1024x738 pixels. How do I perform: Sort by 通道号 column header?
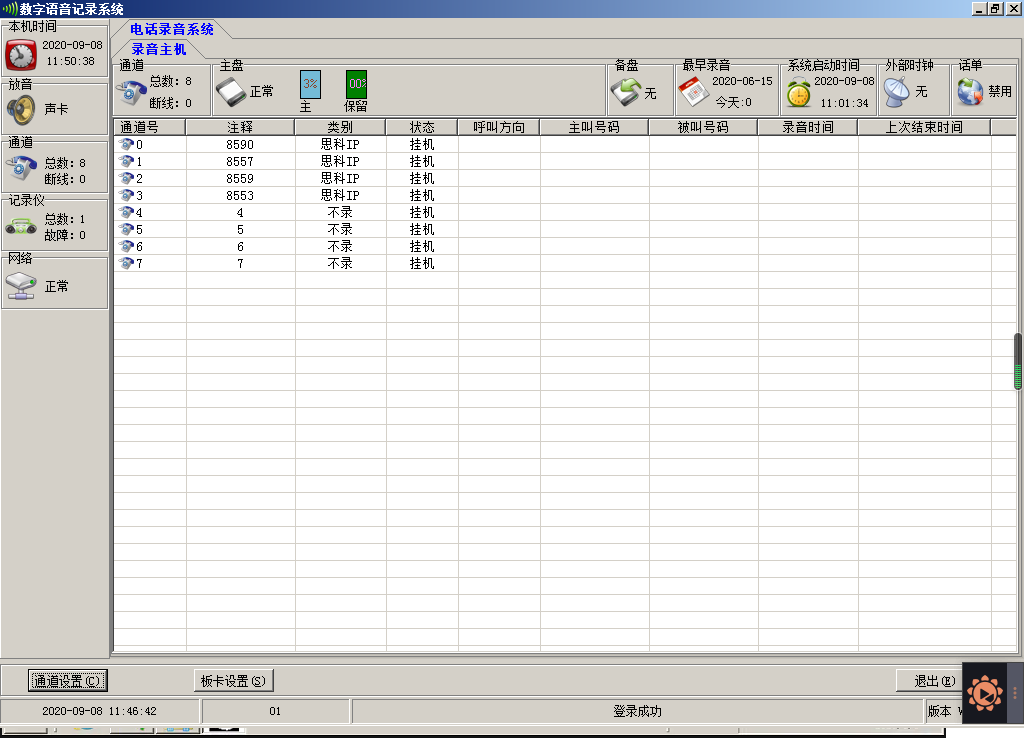pyautogui.click(x=150, y=127)
